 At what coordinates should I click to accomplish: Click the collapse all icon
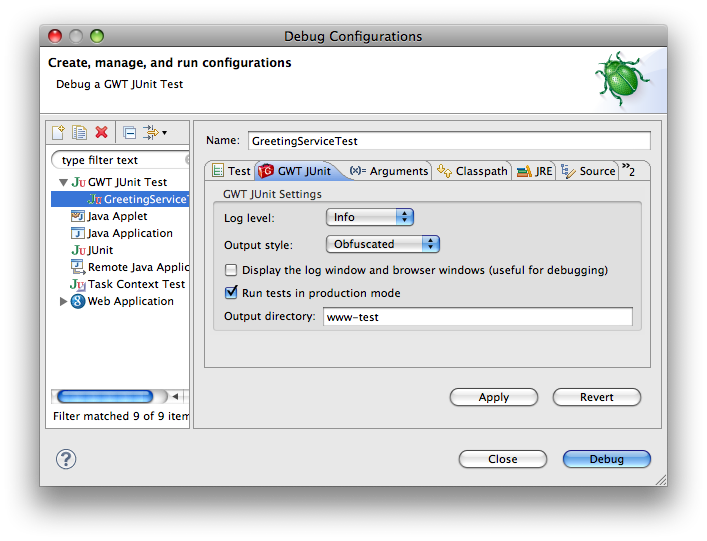129,132
